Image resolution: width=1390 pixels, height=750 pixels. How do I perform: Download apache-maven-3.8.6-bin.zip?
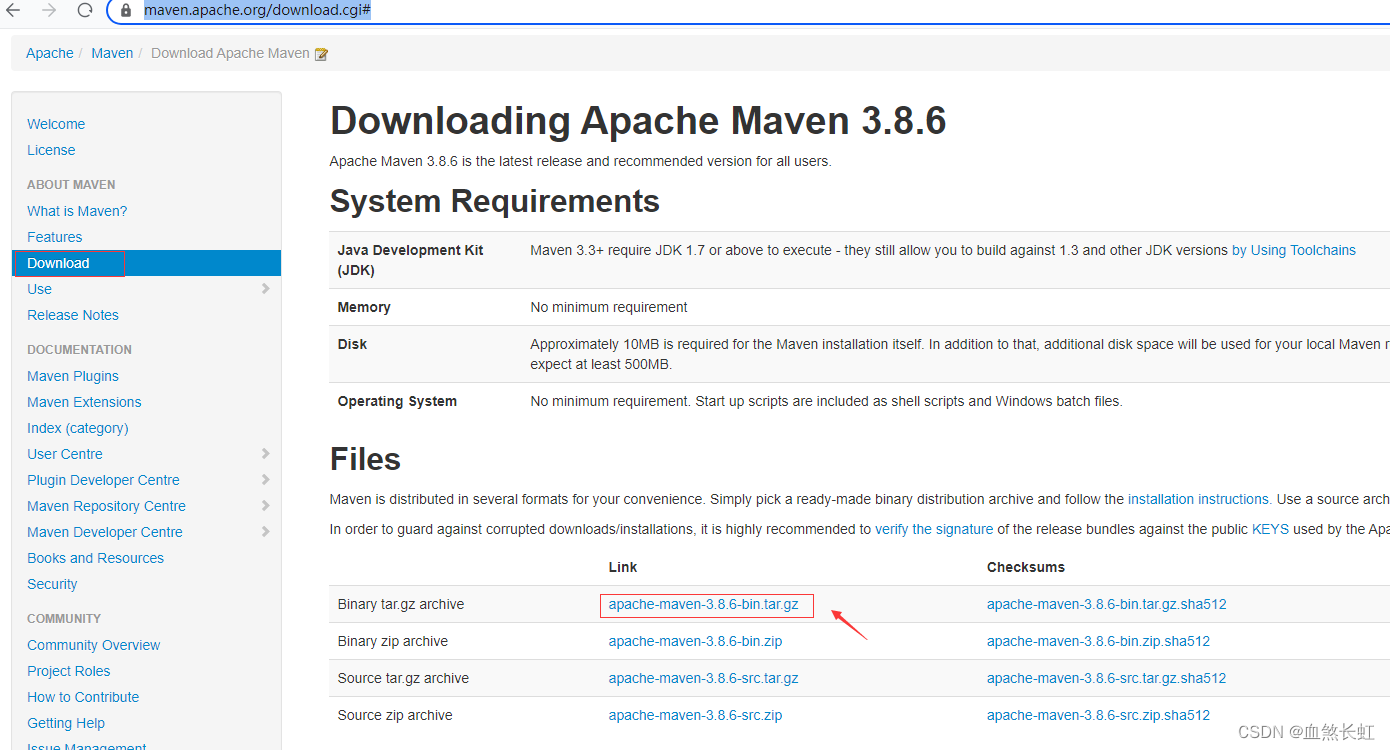(695, 641)
